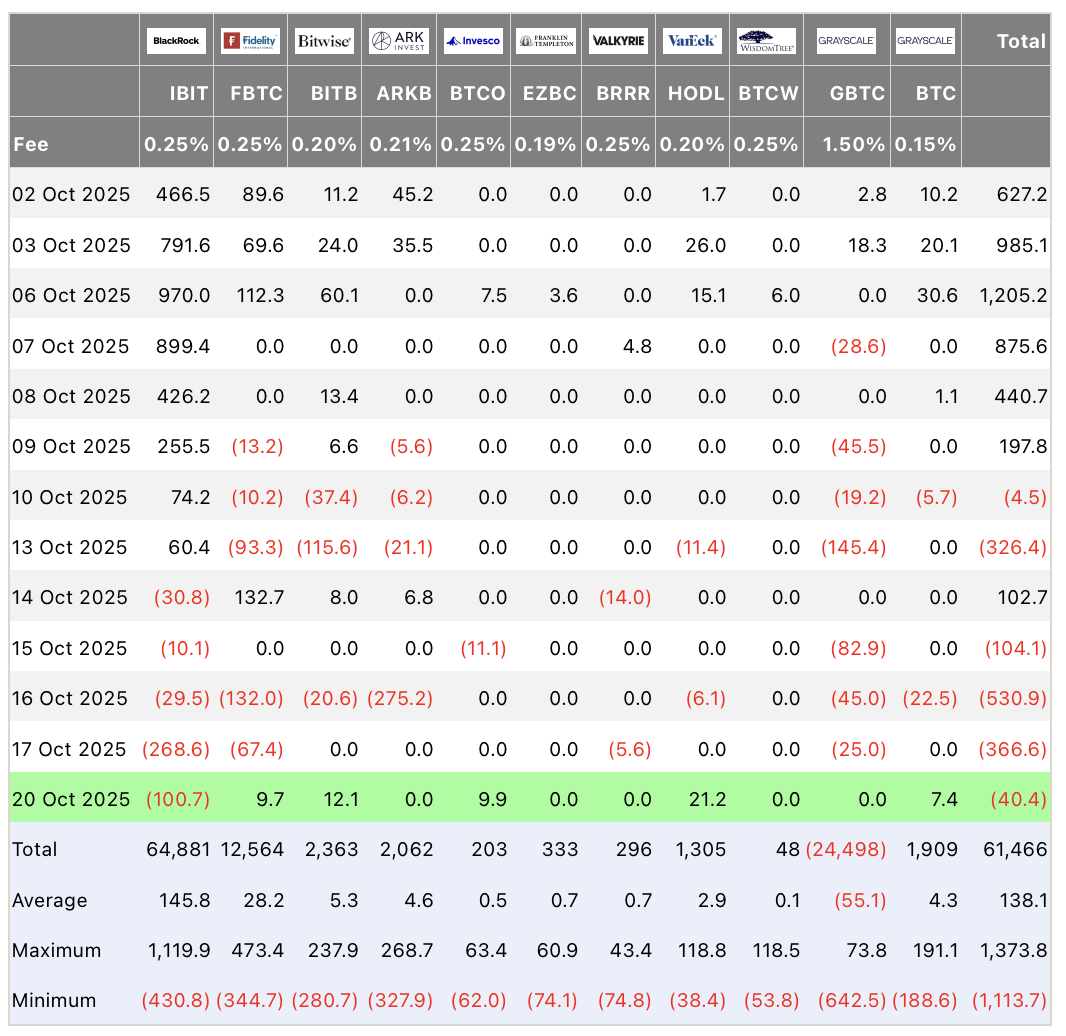Click the VanEck logo

click(693, 41)
